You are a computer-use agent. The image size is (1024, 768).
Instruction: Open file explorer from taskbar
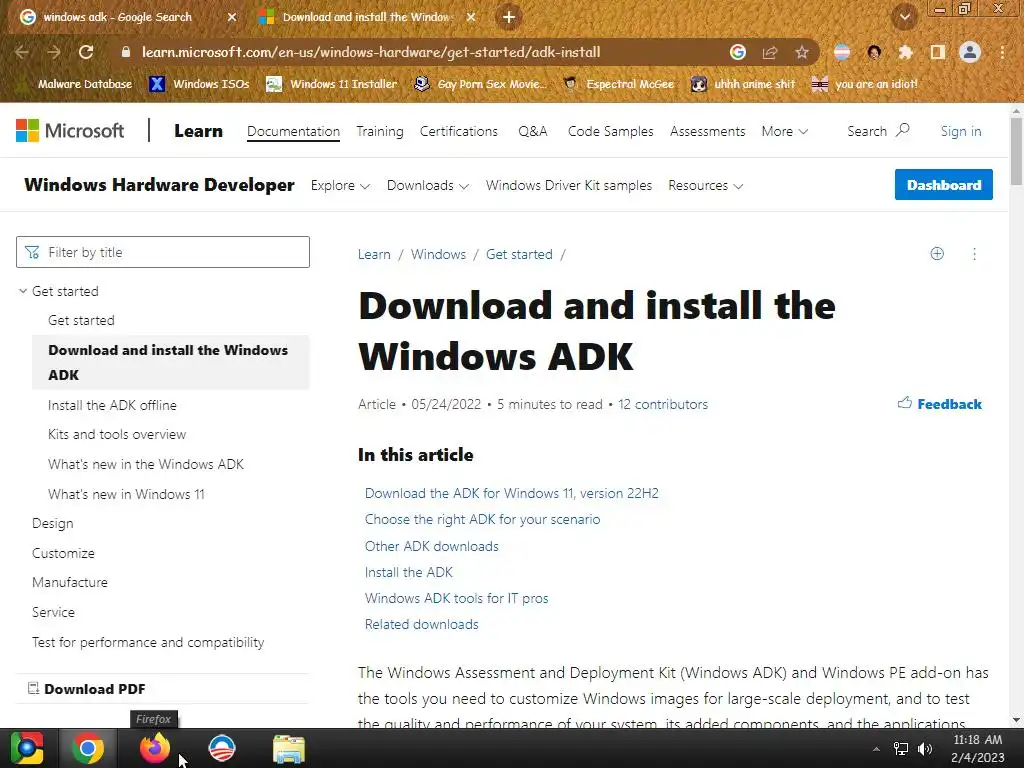point(289,748)
